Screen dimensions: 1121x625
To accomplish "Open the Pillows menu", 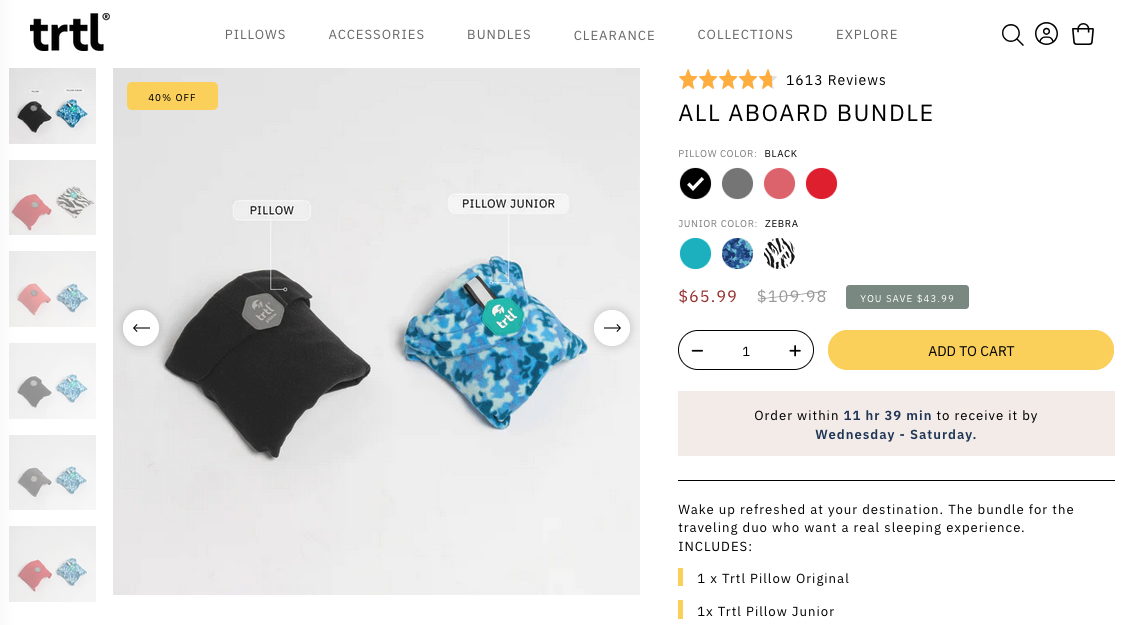I will click(255, 34).
